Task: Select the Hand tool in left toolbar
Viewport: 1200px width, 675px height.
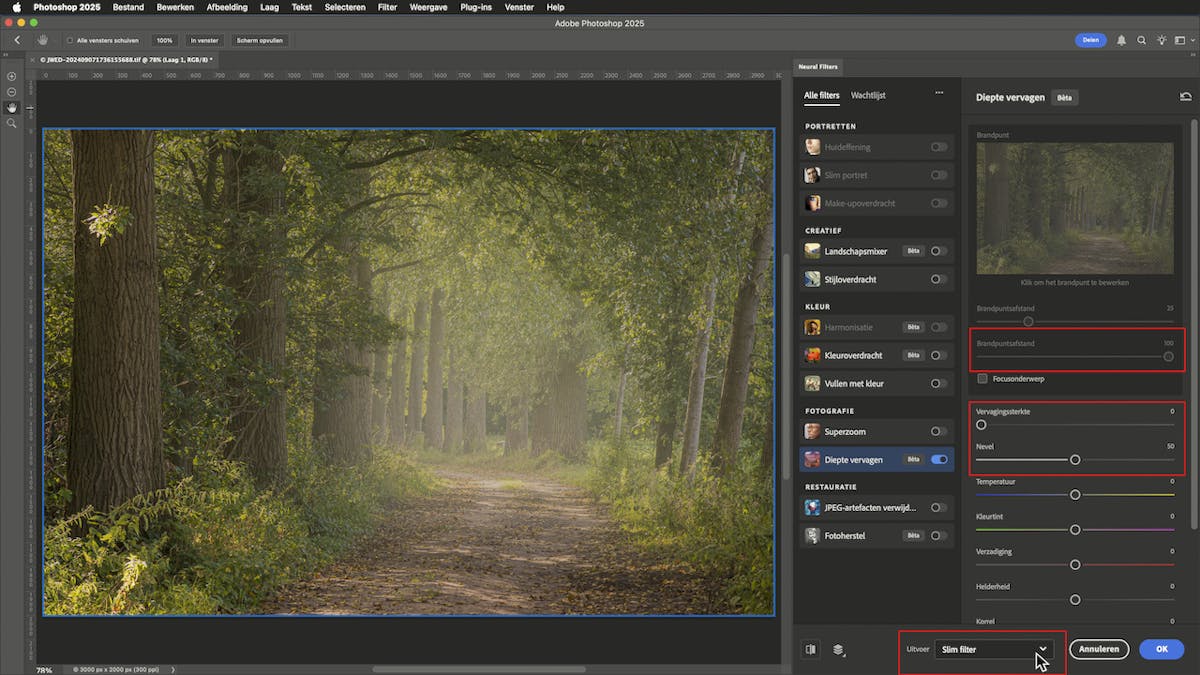Action: [x=11, y=107]
